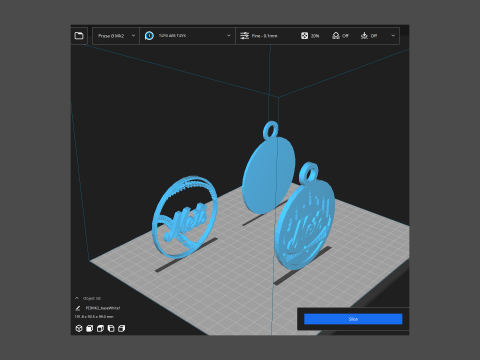Click the extruder material circle icon

coord(149,36)
